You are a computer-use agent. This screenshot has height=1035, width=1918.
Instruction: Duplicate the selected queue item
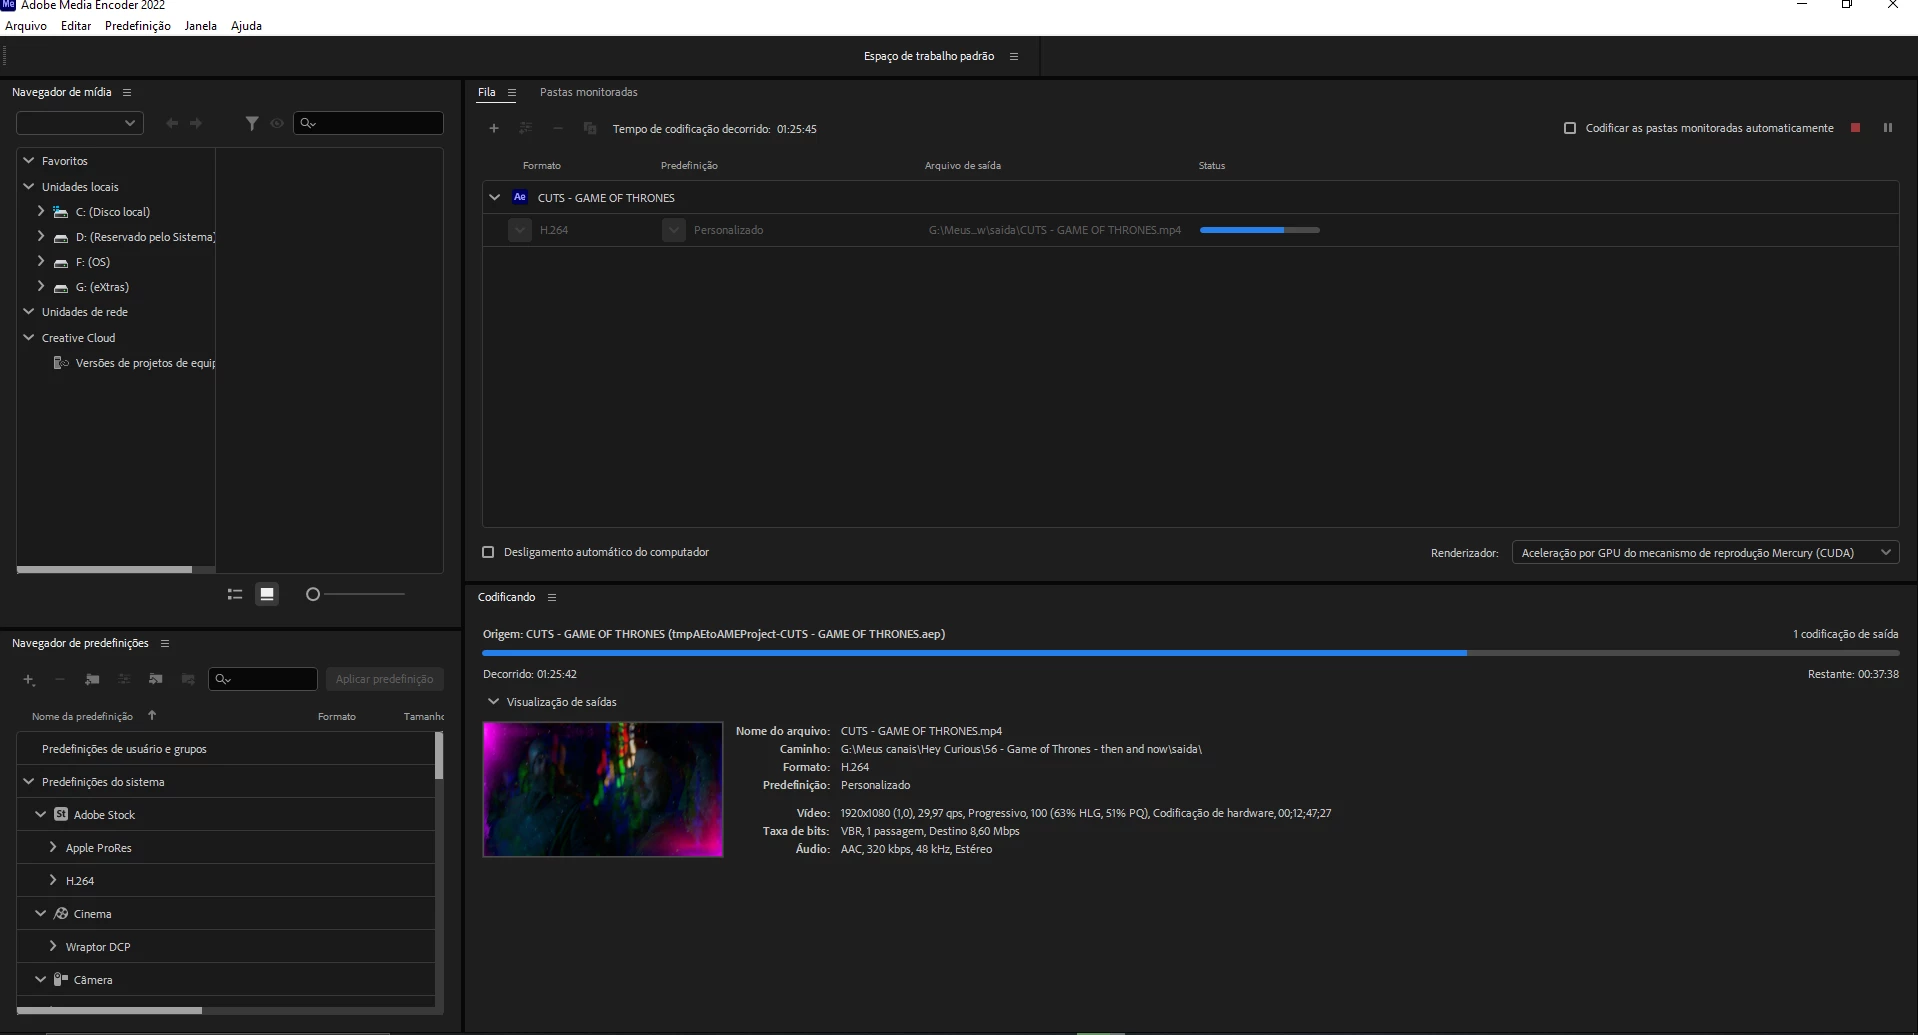(590, 128)
